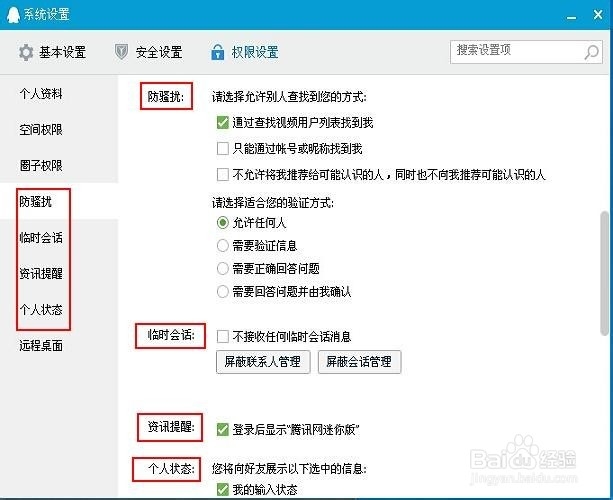The height and width of the screenshot is (500, 613).
Task: Select the 权限设置 tab
Action: click(x=245, y=52)
